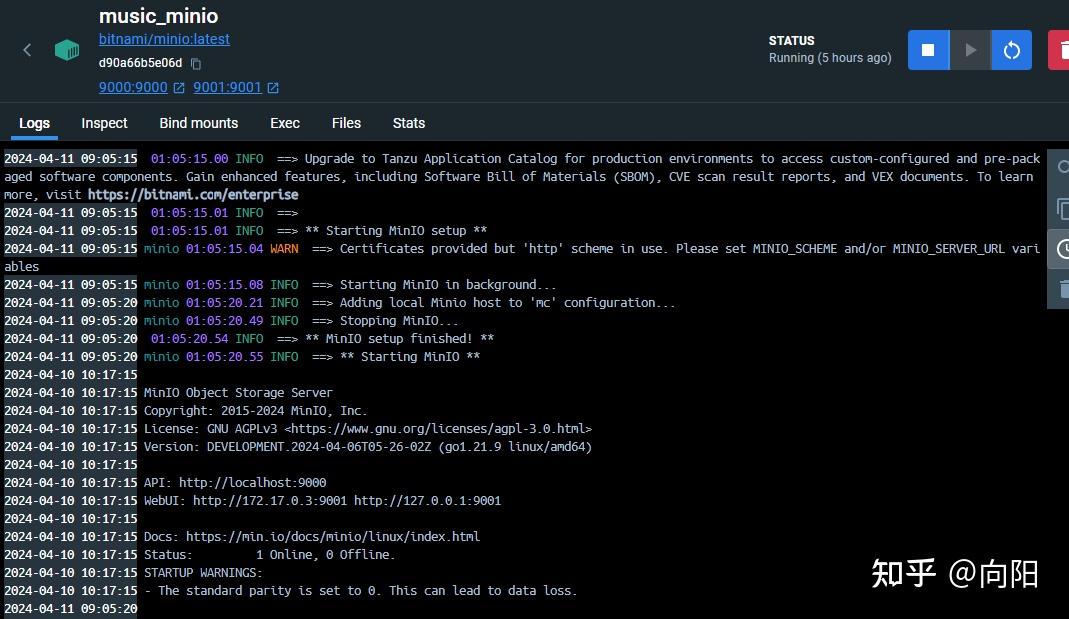Open the Bind mounts tab

198,123
